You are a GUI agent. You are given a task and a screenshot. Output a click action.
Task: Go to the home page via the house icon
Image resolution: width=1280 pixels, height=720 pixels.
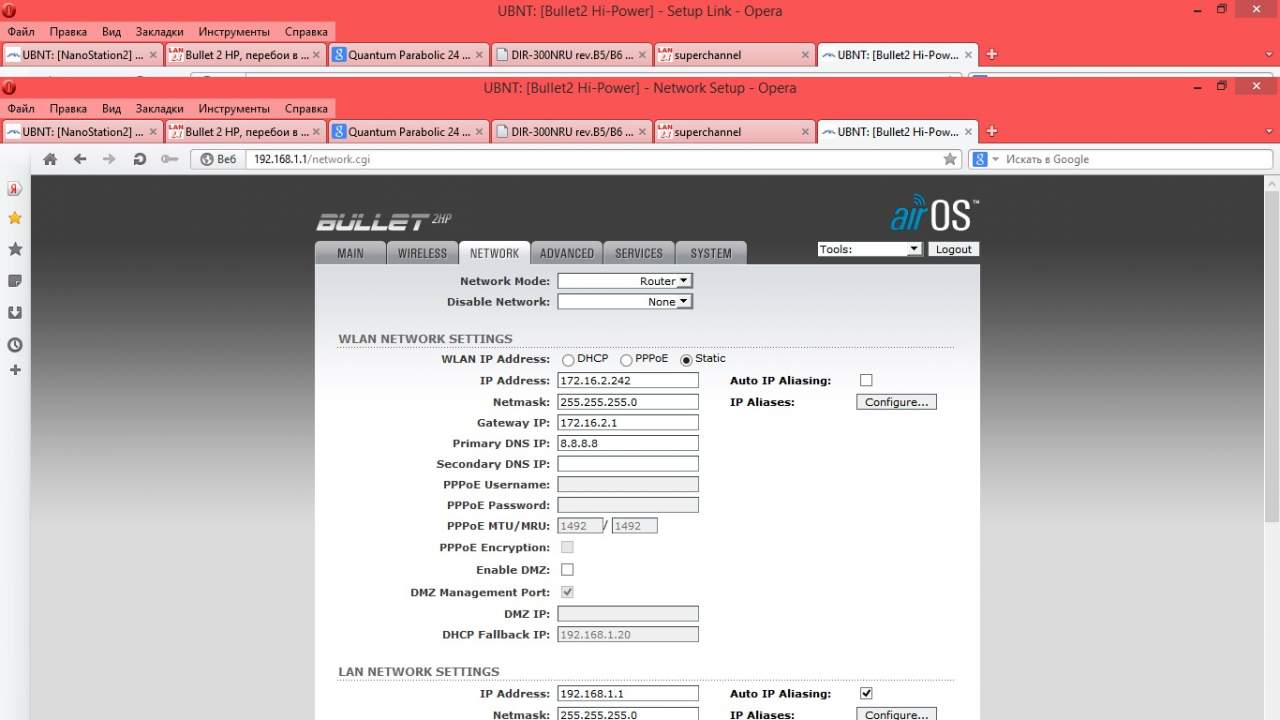pos(50,159)
